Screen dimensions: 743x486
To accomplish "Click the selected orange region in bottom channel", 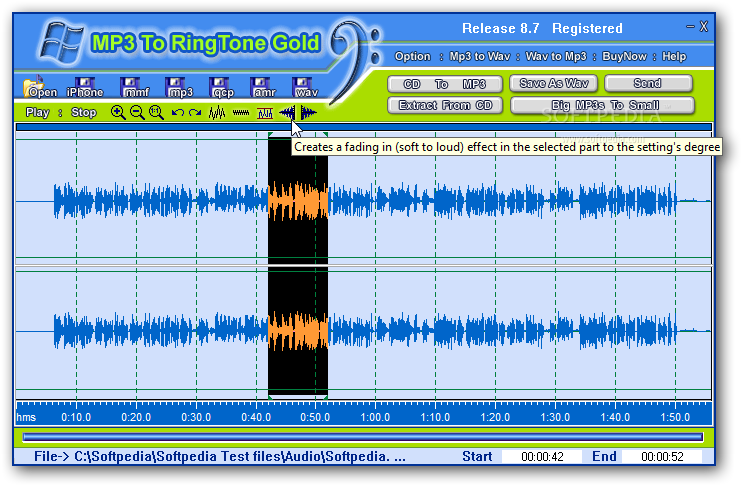I will pyautogui.click(x=298, y=331).
